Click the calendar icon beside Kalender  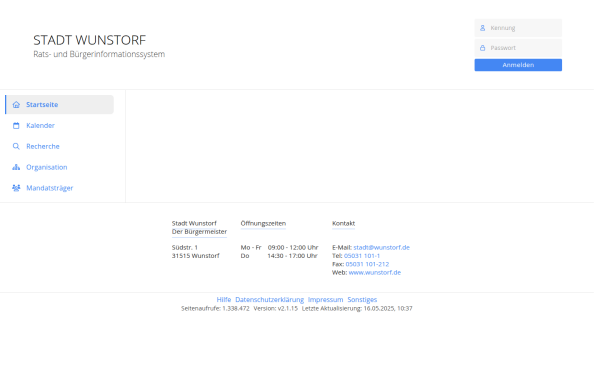(x=16, y=126)
